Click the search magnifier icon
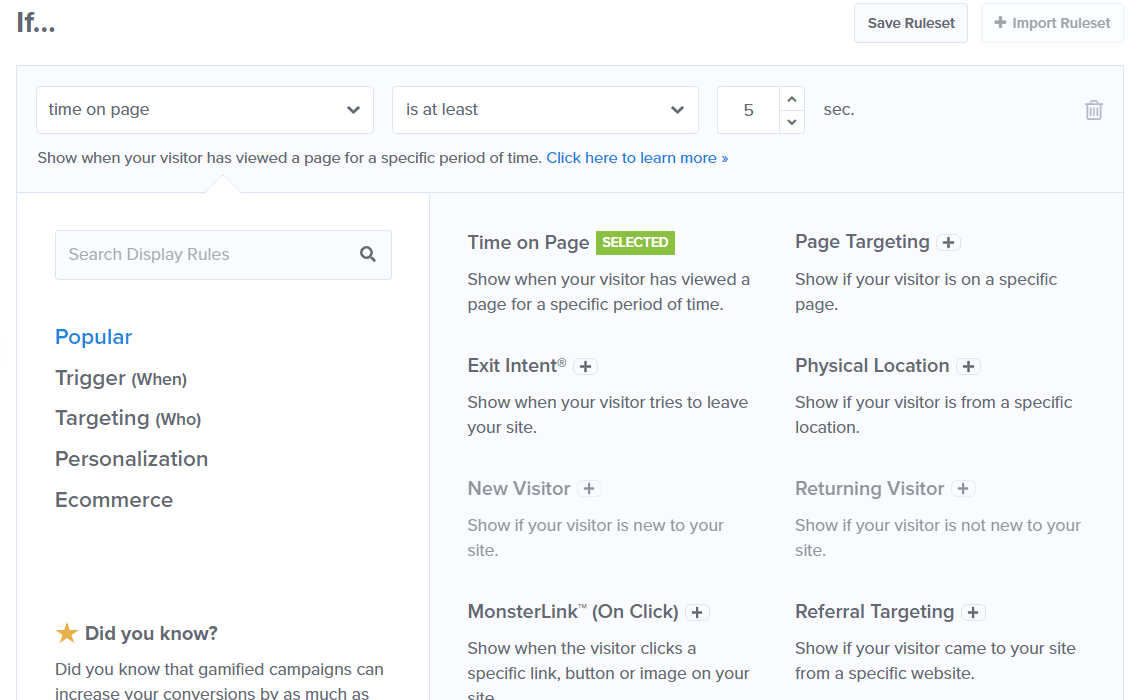1140x700 pixels. (x=368, y=254)
